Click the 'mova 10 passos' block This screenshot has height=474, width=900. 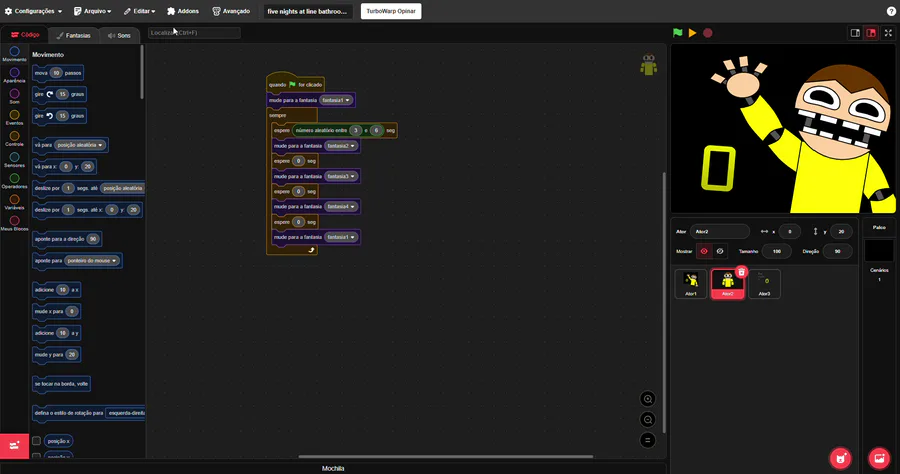coord(58,73)
